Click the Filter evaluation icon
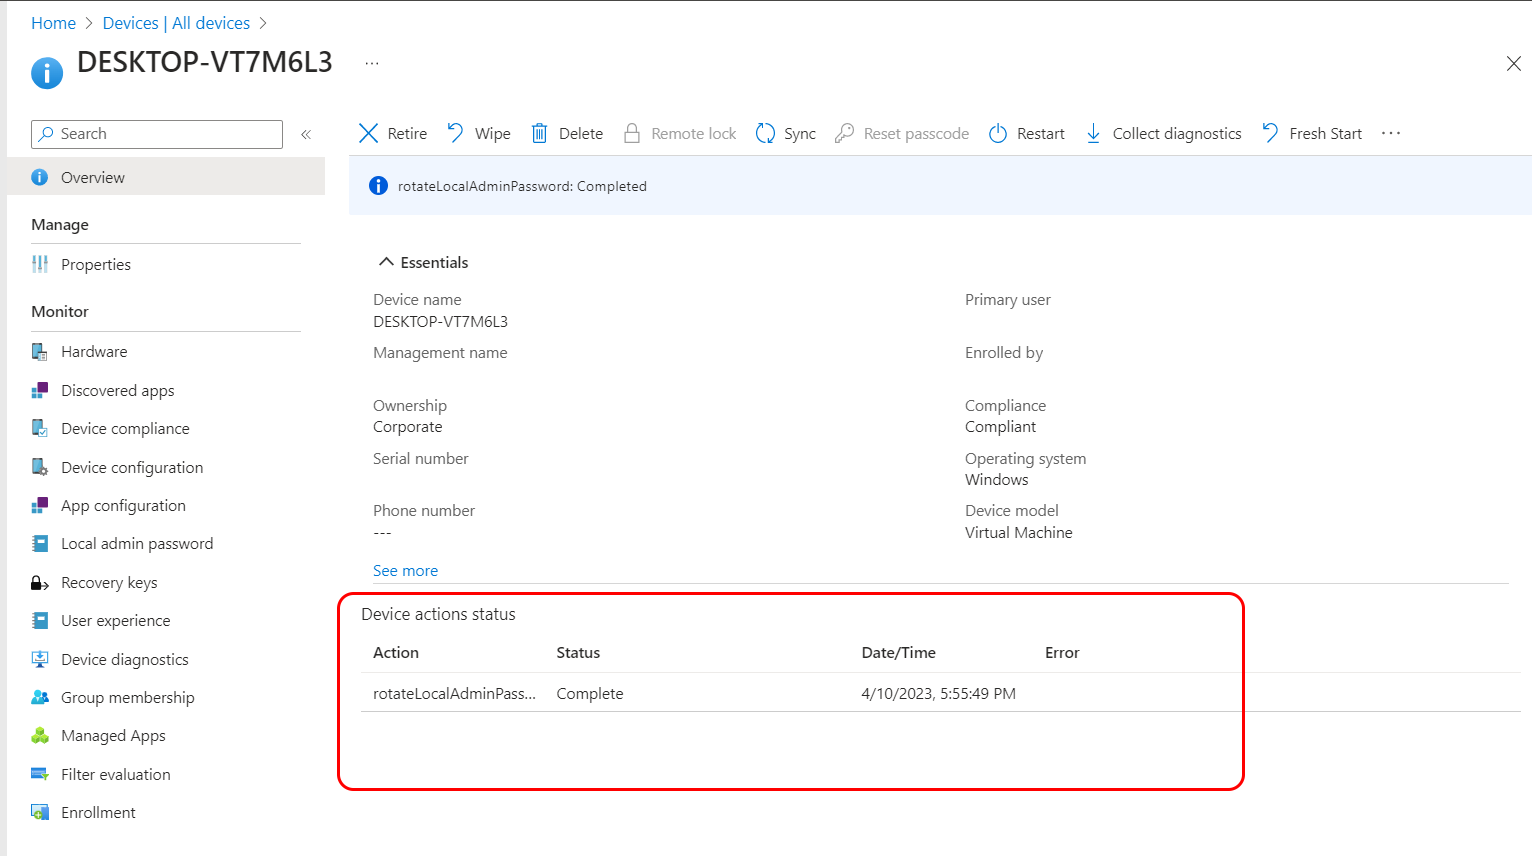The height and width of the screenshot is (856, 1532). (40, 774)
